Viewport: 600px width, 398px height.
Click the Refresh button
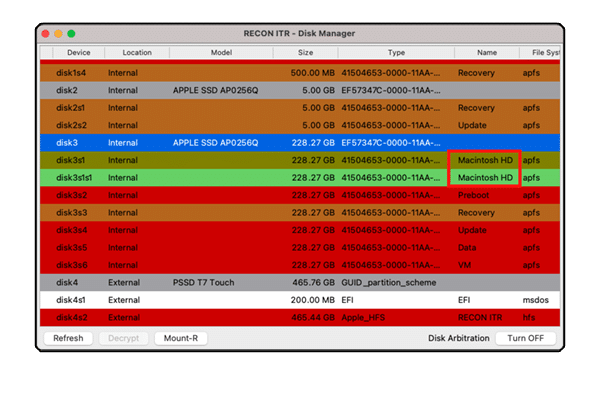tap(68, 338)
